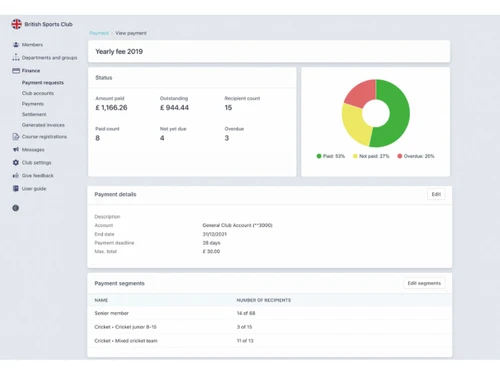Click the Course registrations document icon
Screen dimensions: 500x375
tap(16, 136)
